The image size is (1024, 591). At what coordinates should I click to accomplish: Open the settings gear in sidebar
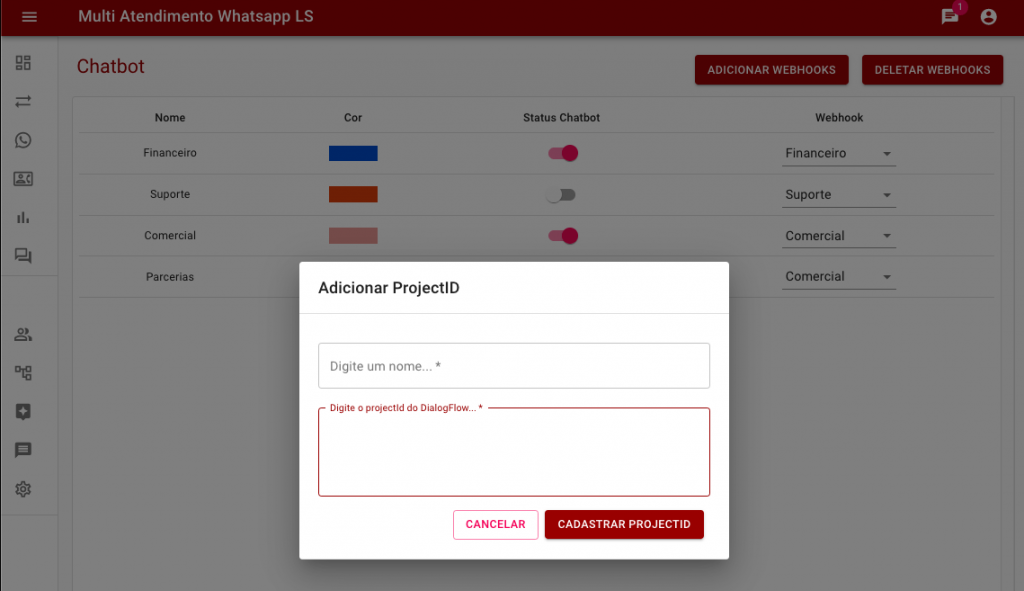[23, 489]
